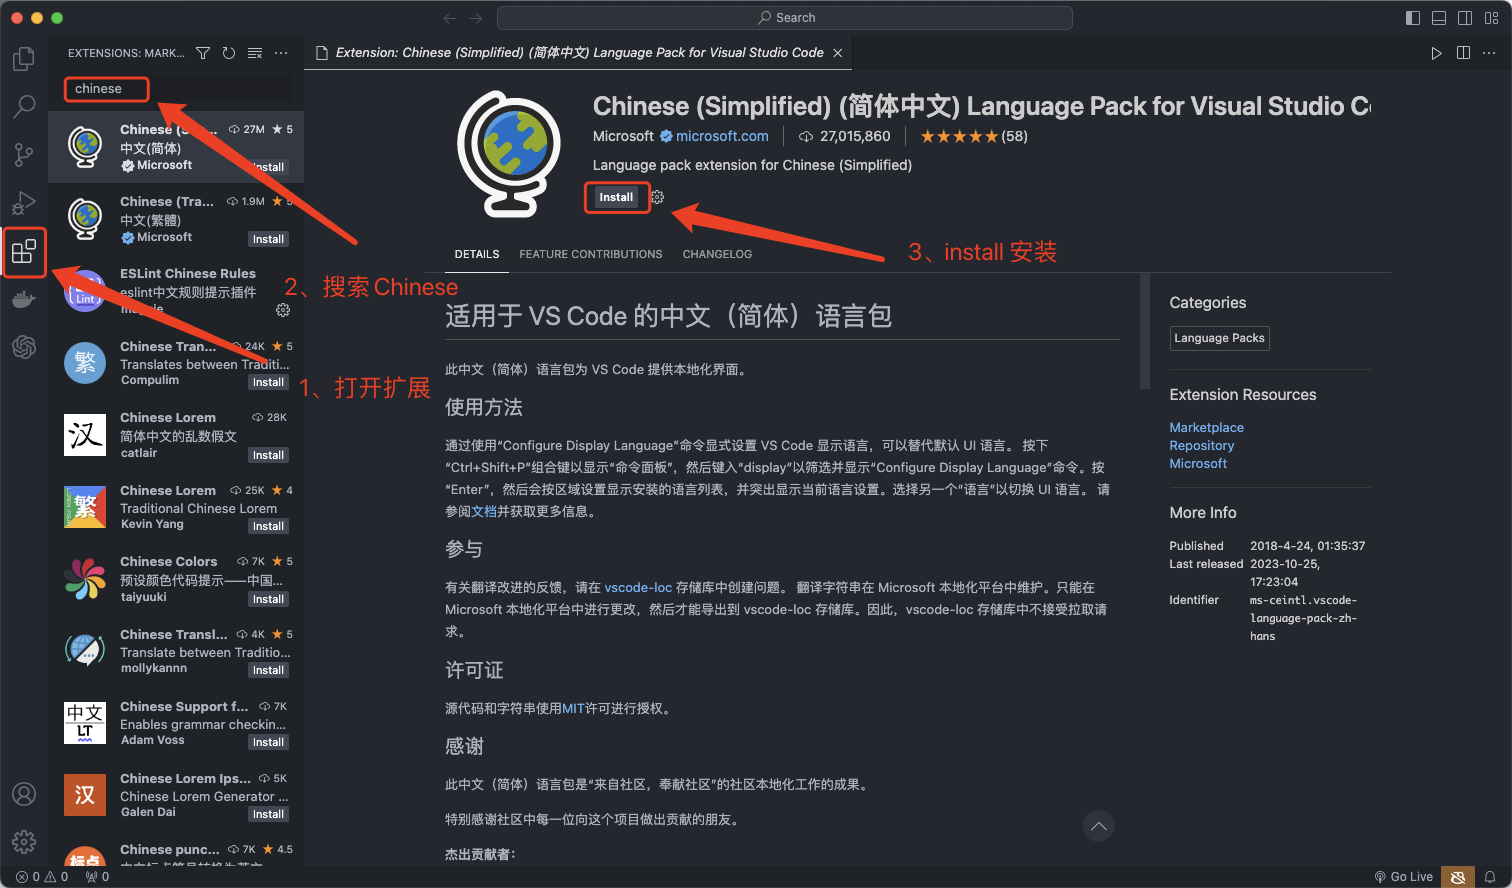The width and height of the screenshot is (1512, 888).
Task: Switch to the DETAILS tab
Action: (477, 254)
